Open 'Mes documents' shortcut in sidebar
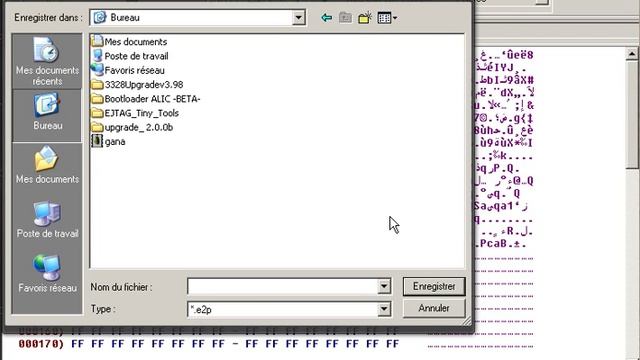This screenshot has width=640, height=360. (47, 165)
